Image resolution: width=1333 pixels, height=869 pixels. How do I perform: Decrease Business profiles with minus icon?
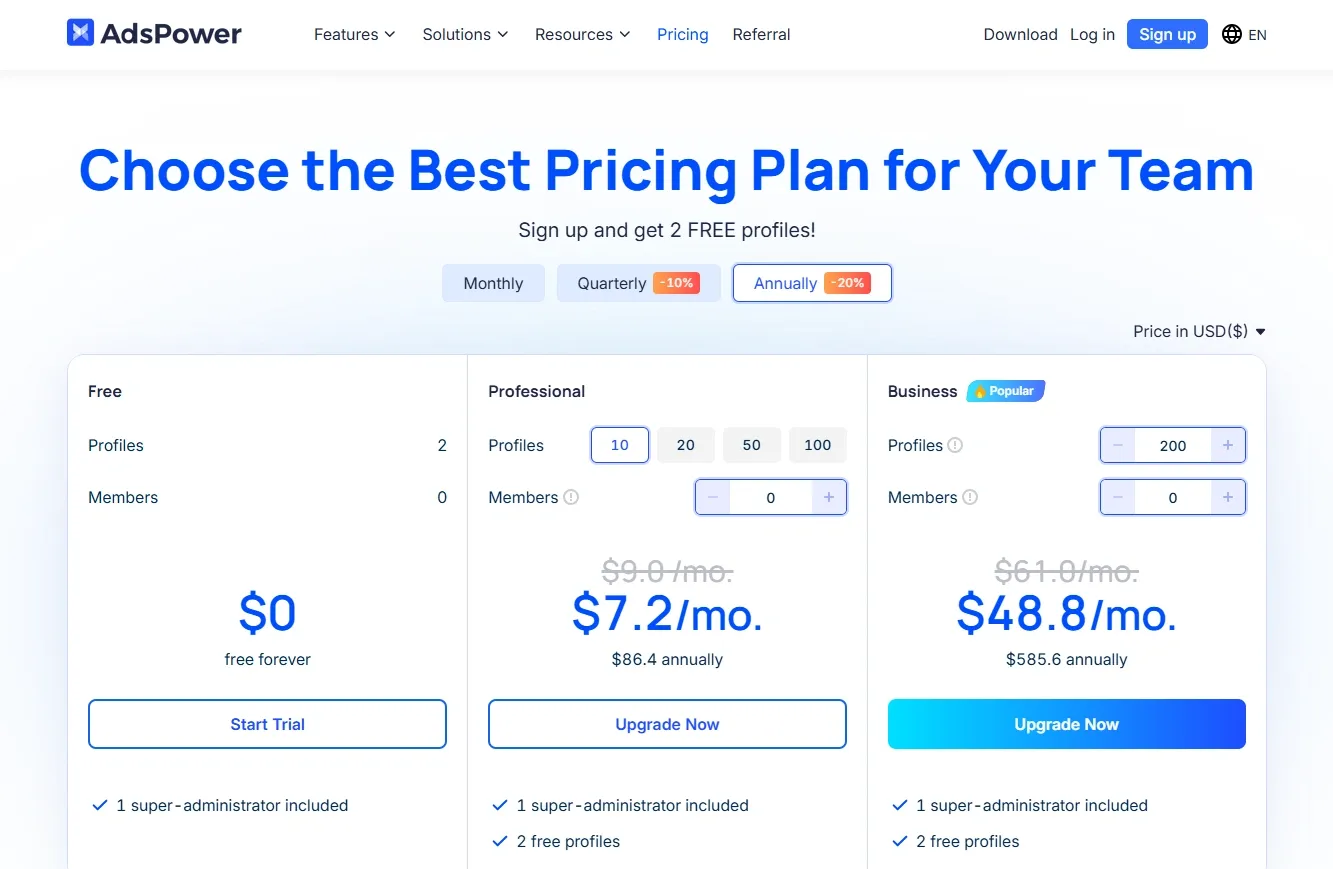click(1118, 445)
